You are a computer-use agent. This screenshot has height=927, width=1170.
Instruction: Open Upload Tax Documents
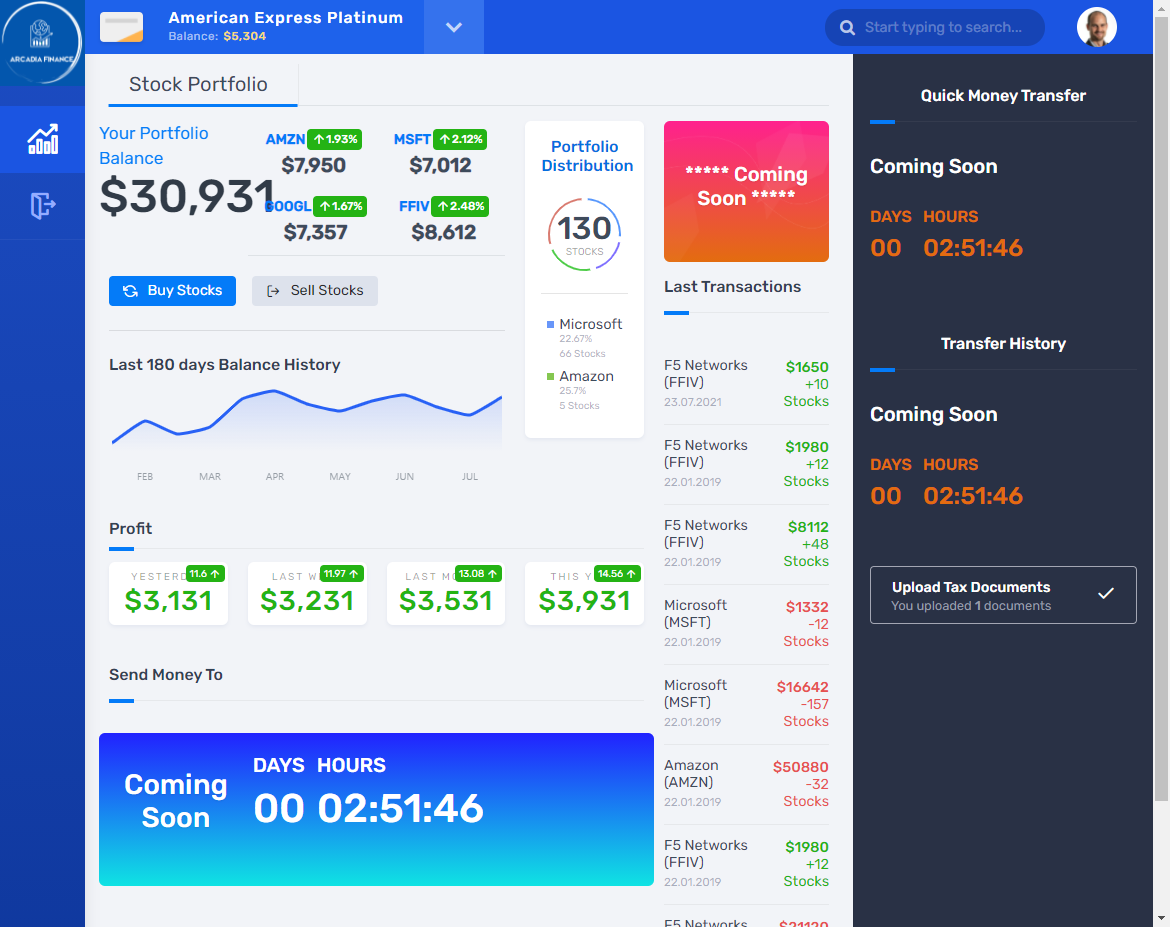(1003, 595)
